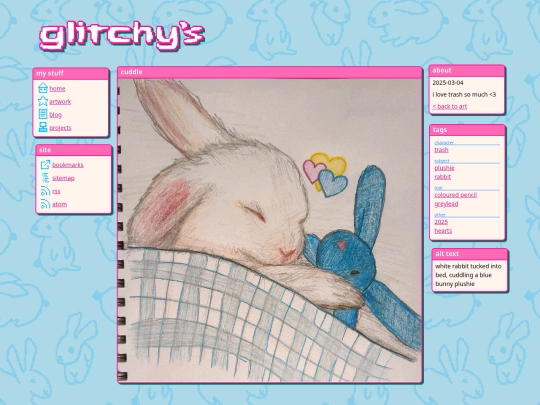This screenshot has width=540, height=405.
Task: Go to the artwork page link
Action: pyautogui.click(x=60, y=102)
